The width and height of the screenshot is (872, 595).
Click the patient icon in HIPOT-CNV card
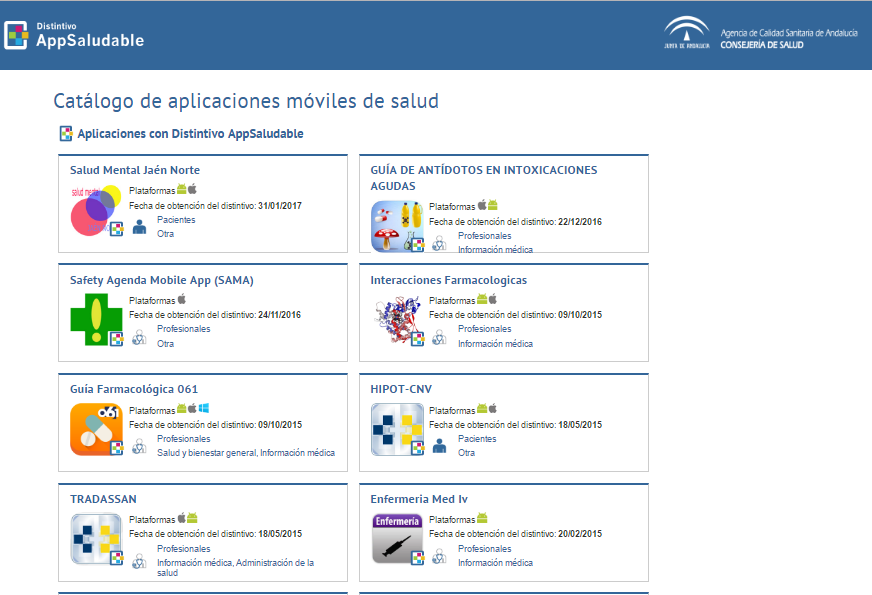(x=439, y=446)
